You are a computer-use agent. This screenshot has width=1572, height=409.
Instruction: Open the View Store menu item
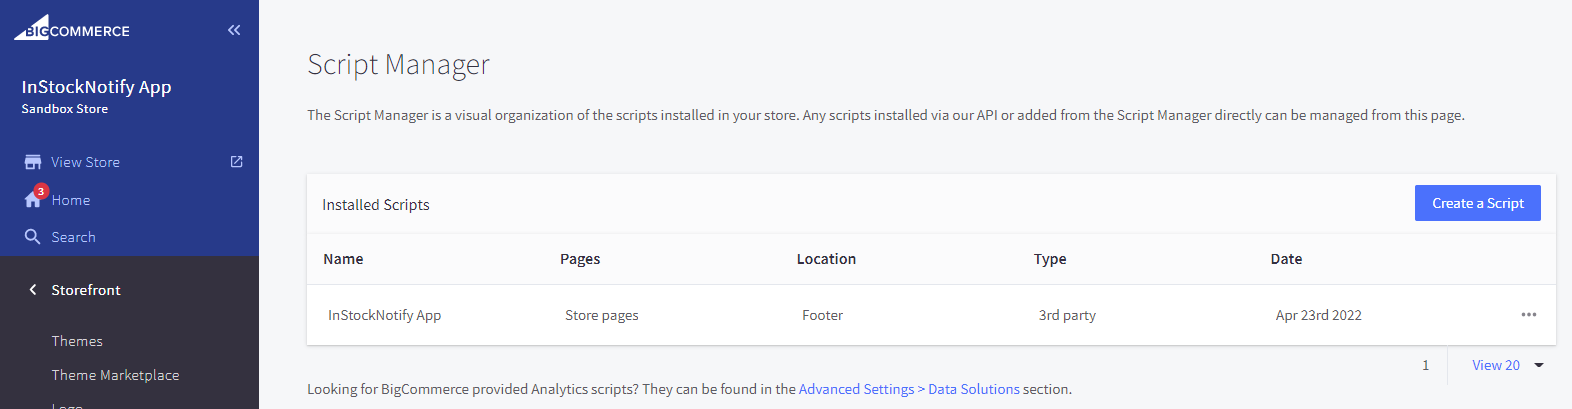tap(85, 162)
